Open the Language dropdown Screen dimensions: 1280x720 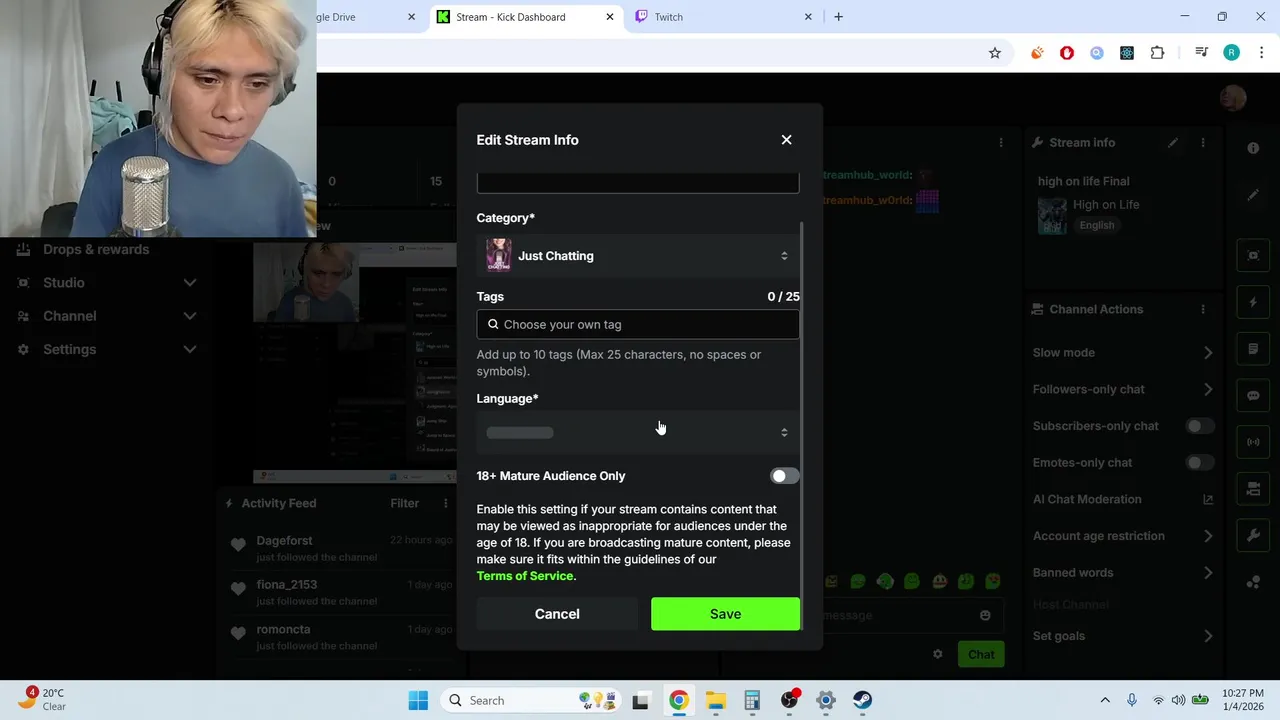[638, 432]
